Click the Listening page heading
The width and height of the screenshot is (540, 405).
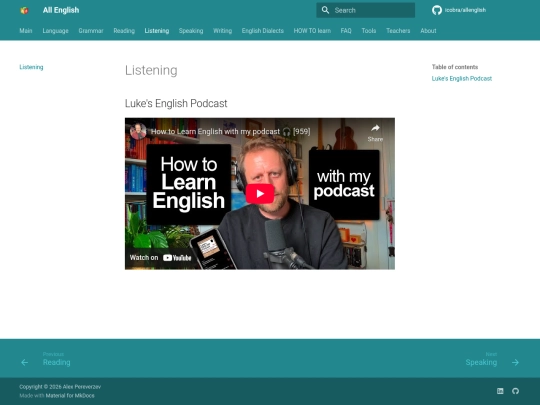point(151,70)
